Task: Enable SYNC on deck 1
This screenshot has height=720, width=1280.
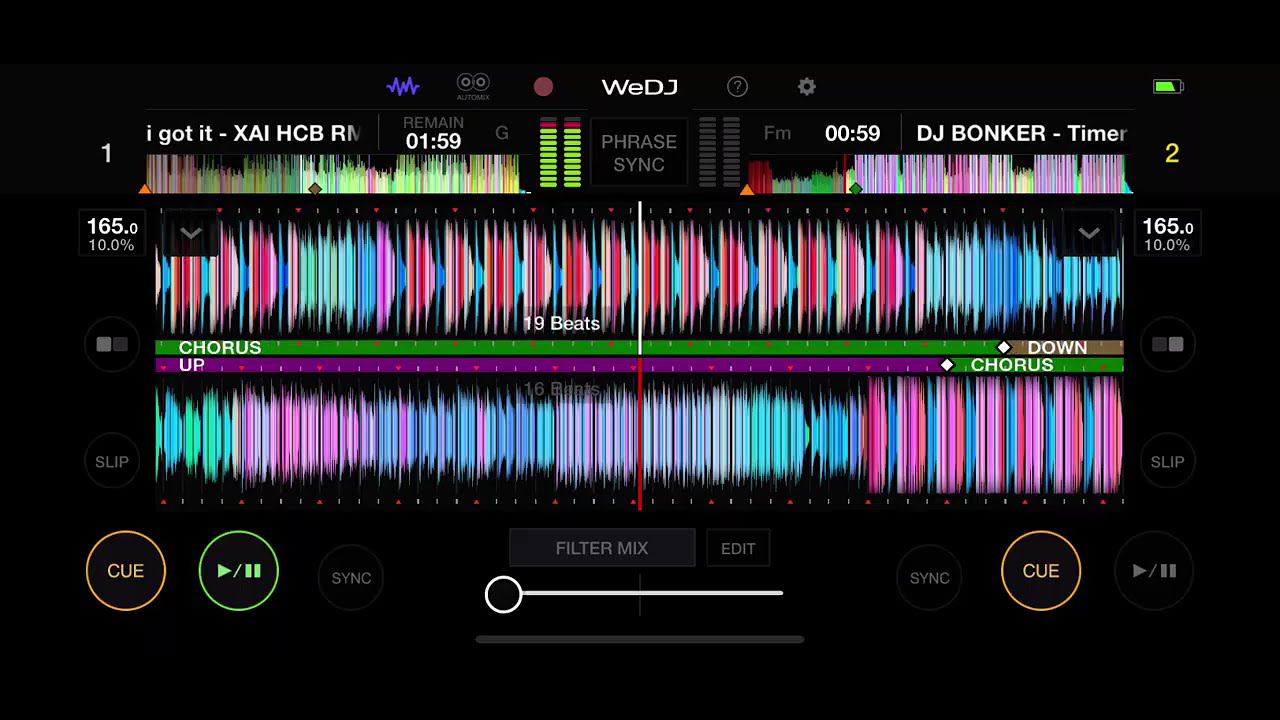Action: coord(351,578)
